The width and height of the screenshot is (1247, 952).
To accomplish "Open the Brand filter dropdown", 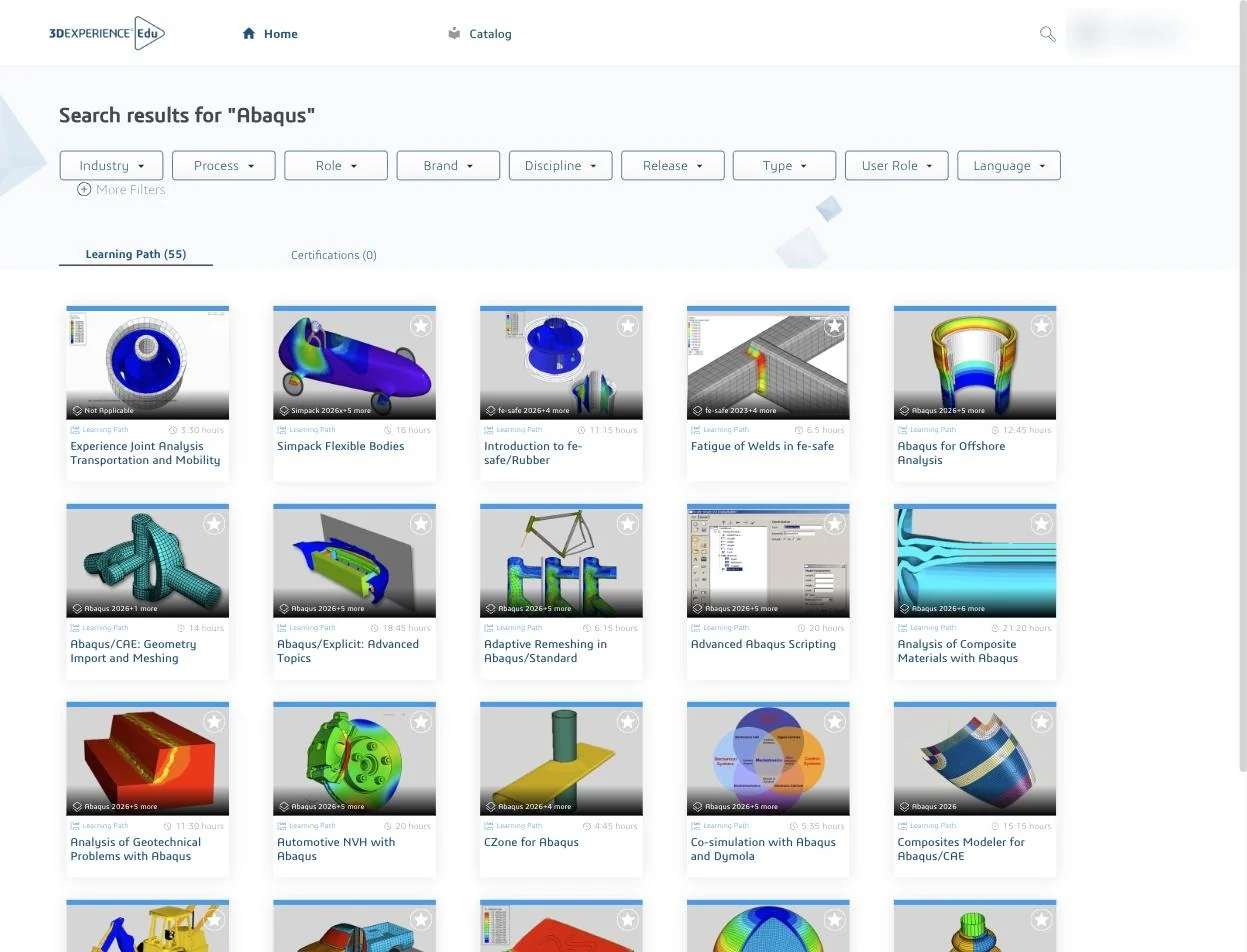I will [x=448, y=166].
